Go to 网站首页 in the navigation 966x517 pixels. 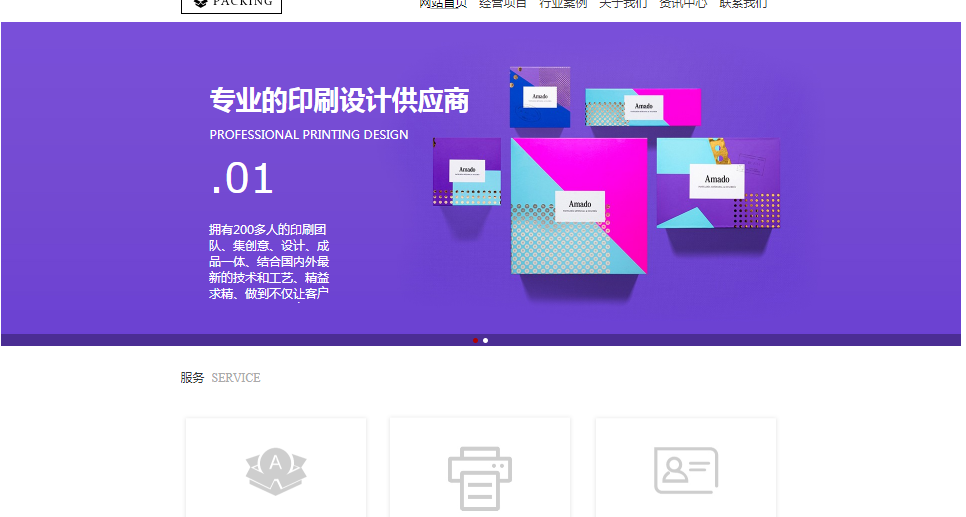click(442, 4)
